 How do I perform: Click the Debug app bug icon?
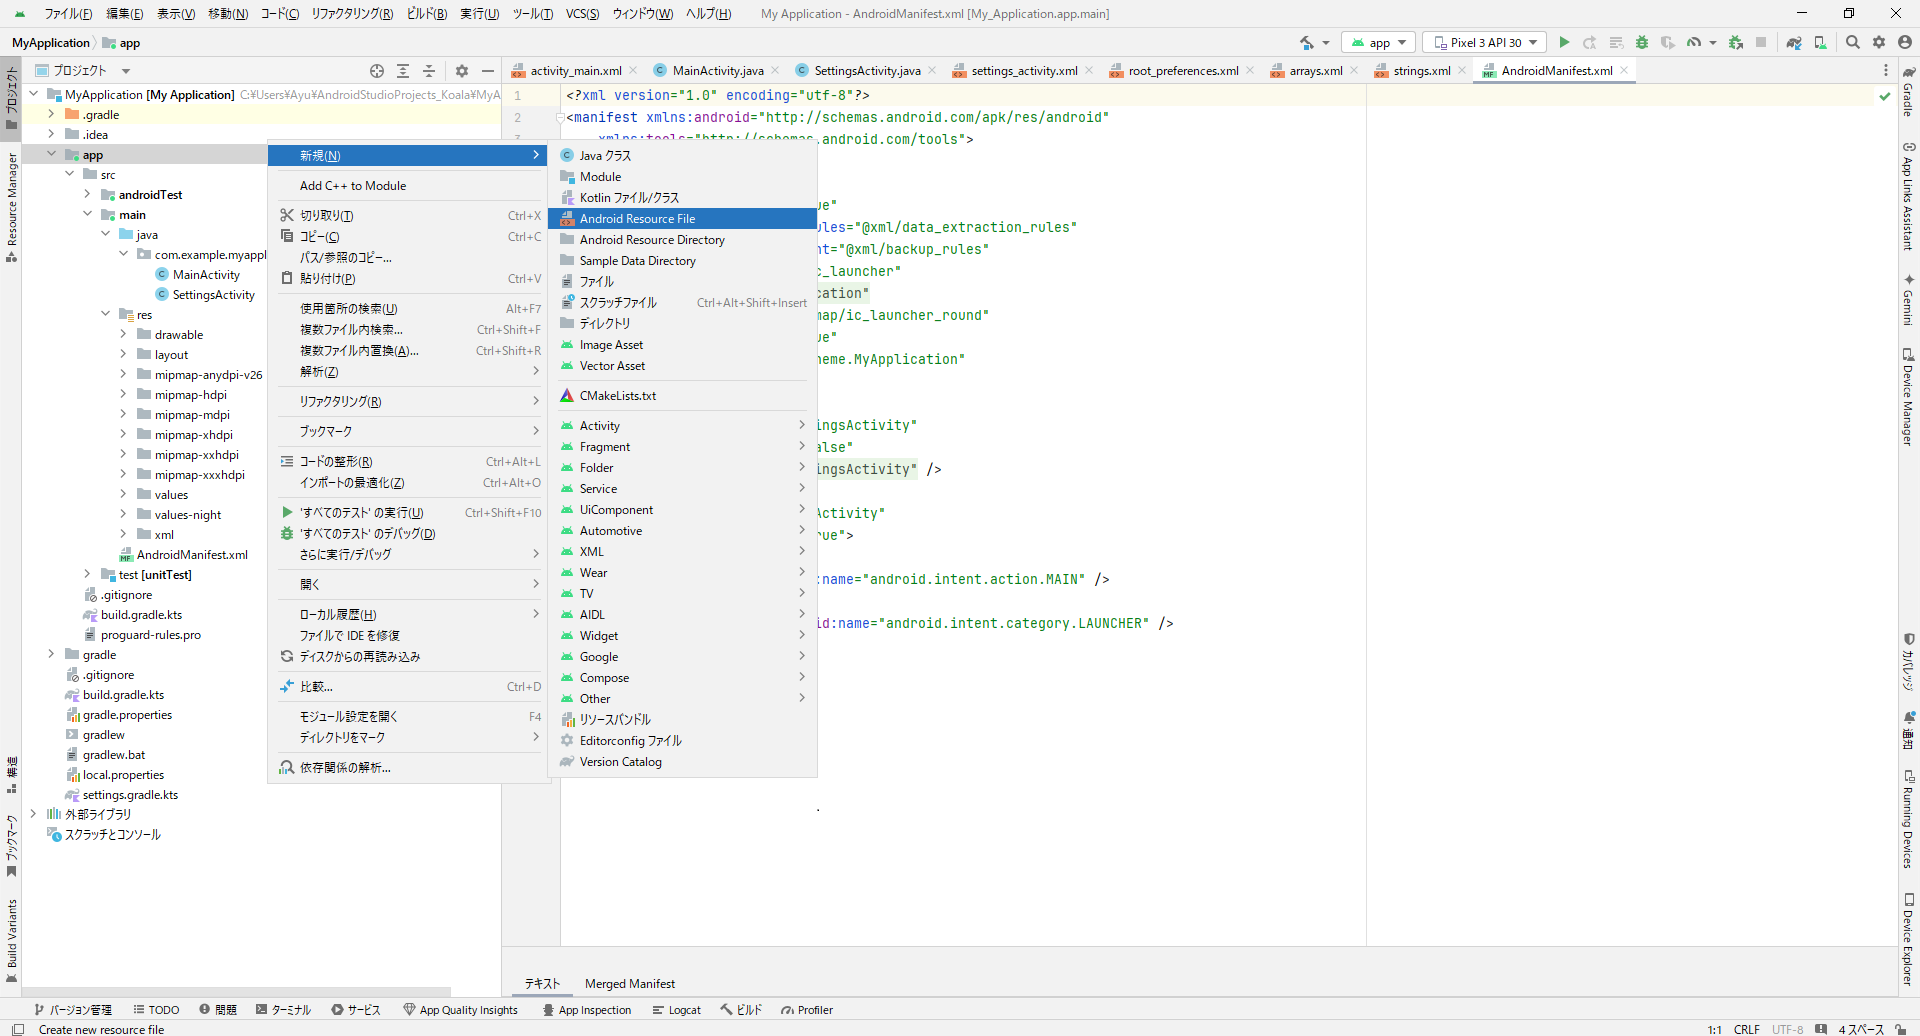coord(1641,42)
